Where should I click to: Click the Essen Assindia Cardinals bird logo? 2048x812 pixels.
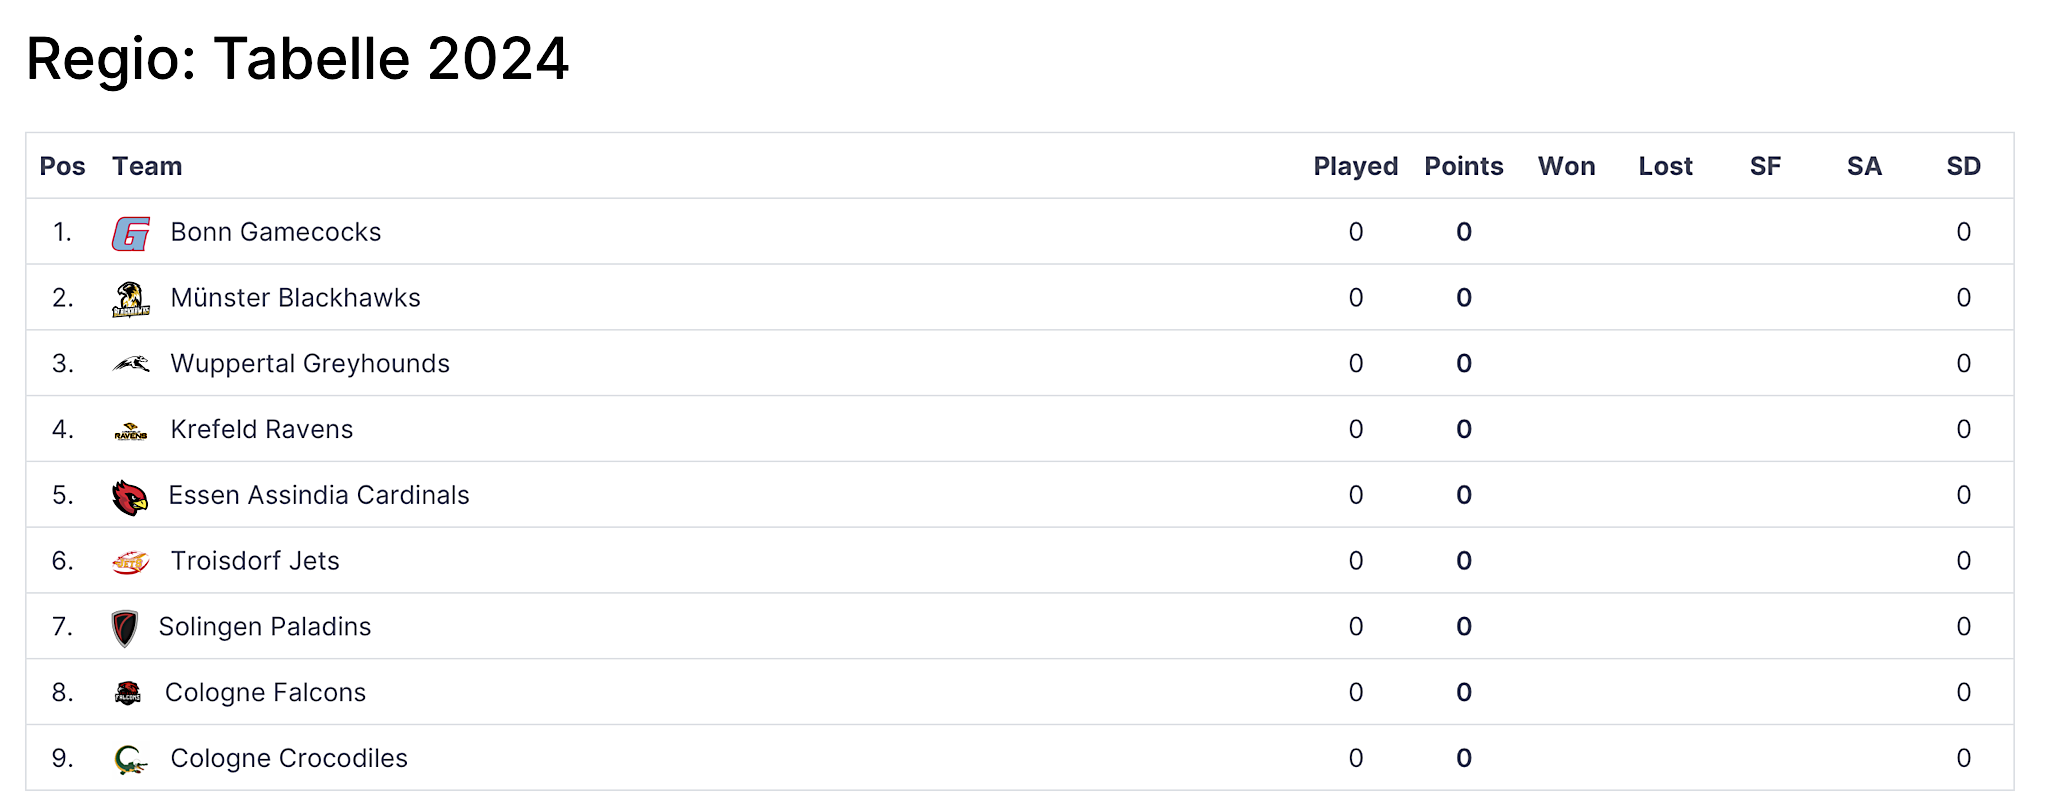click(x=130, y=497)
